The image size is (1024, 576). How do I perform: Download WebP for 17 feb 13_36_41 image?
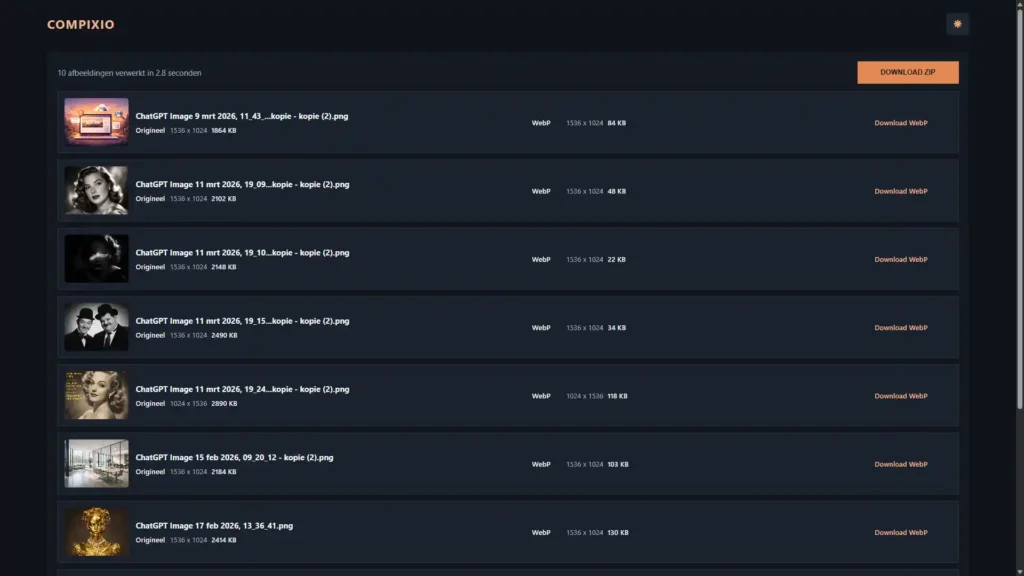(900, 532)
